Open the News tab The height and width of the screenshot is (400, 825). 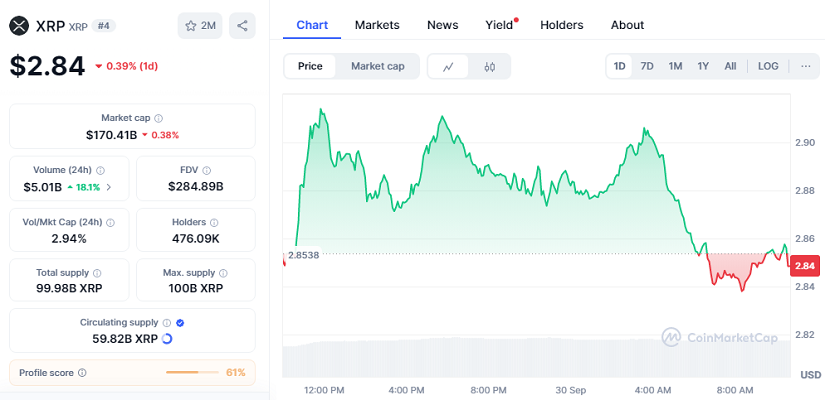pyautogui.click(x=442, y=25)
